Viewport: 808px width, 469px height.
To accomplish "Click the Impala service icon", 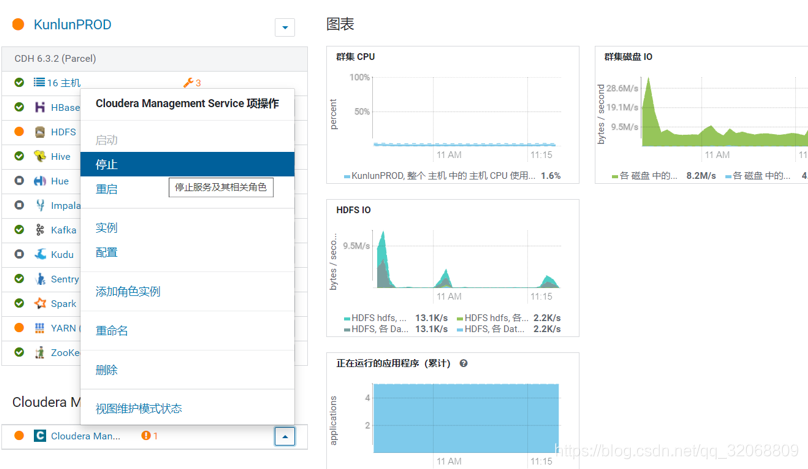I will (40, 205).
